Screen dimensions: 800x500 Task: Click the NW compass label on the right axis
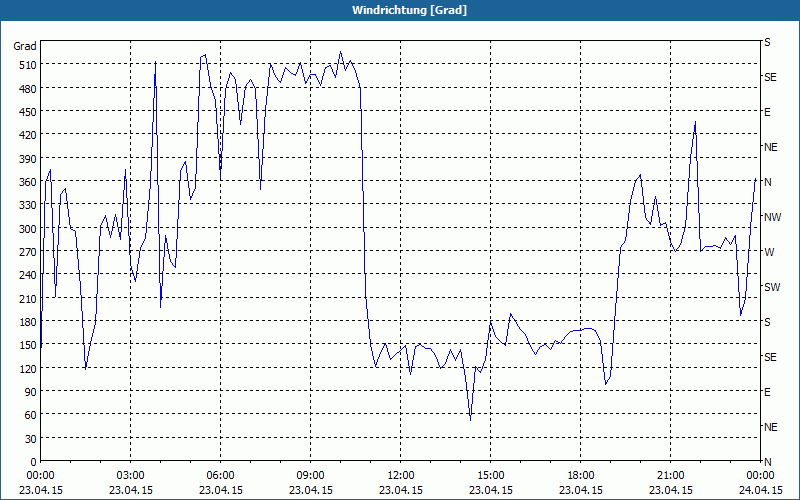click(772, 217)
